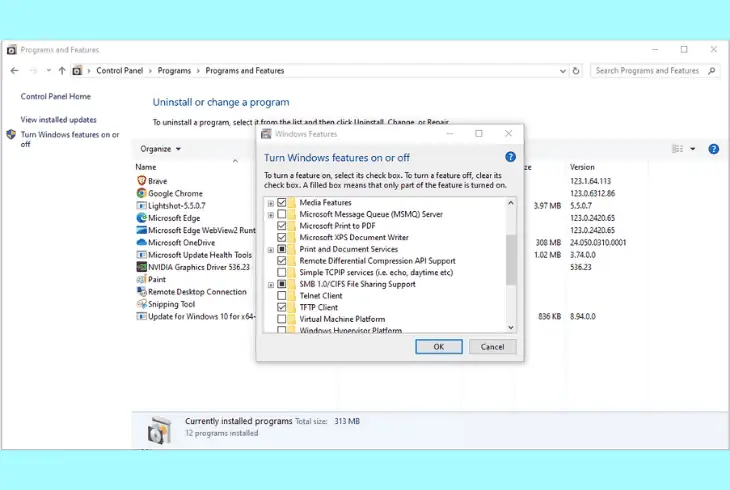Uncheck Remote Differential Compression API Support
Screen dimensions: 730x490
pyautogui.click(x=282, y=261)
